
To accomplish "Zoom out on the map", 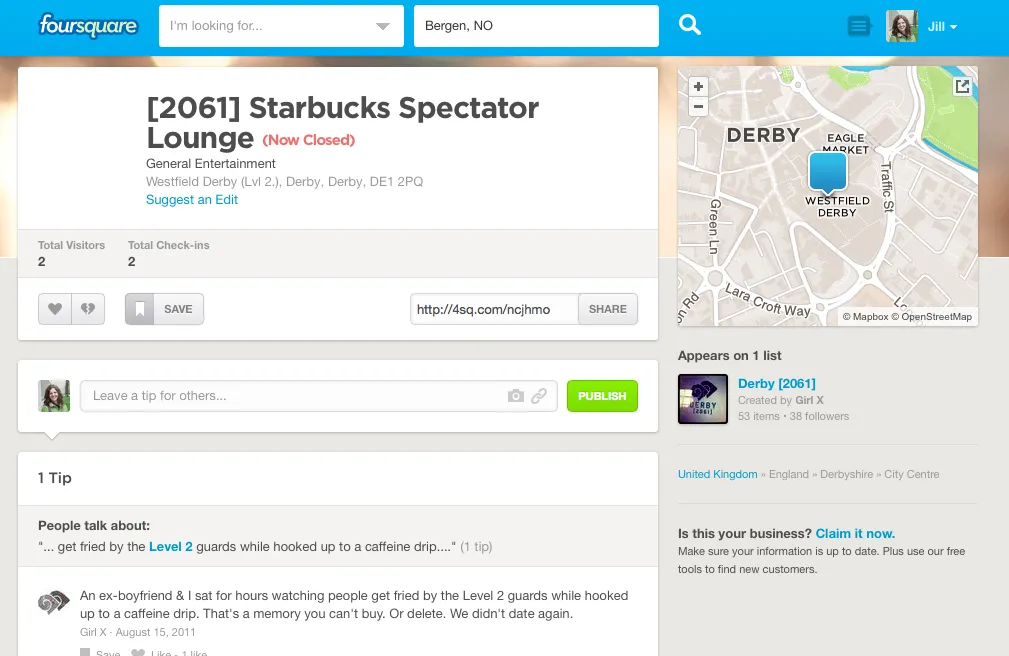I will (698, 107).
